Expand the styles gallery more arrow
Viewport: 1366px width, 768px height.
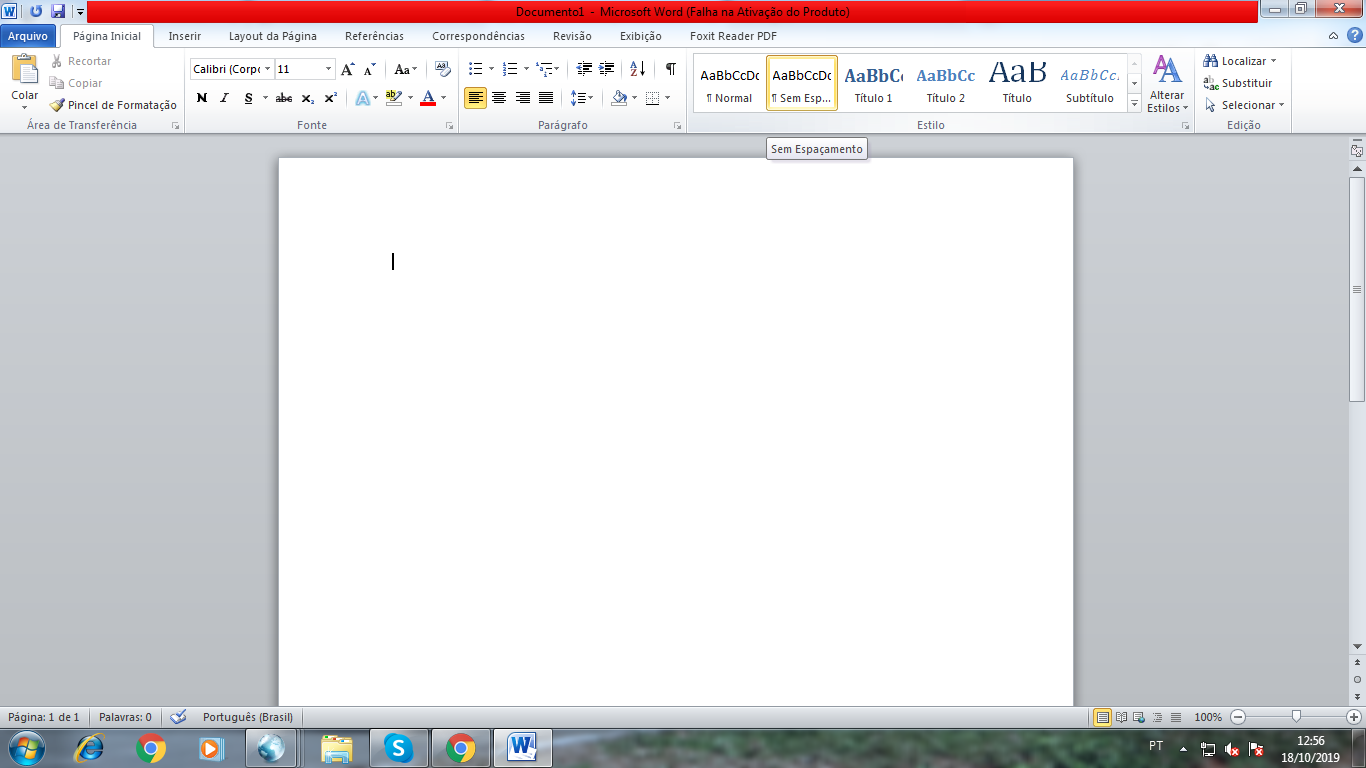point(1134,103)
